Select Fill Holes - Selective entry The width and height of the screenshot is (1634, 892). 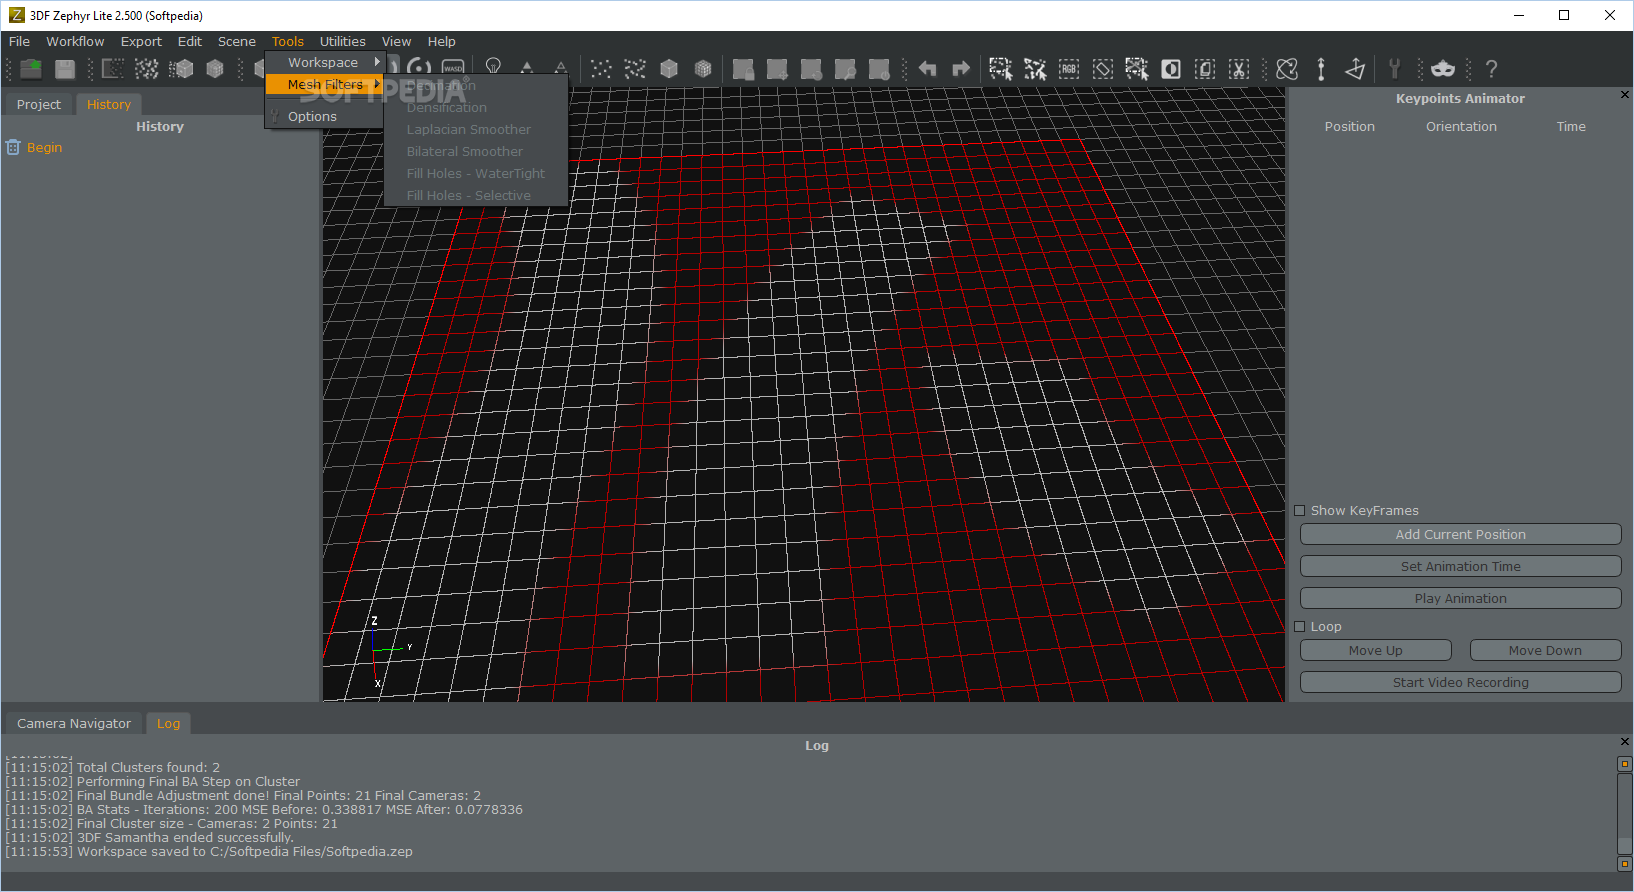point(476,196)
